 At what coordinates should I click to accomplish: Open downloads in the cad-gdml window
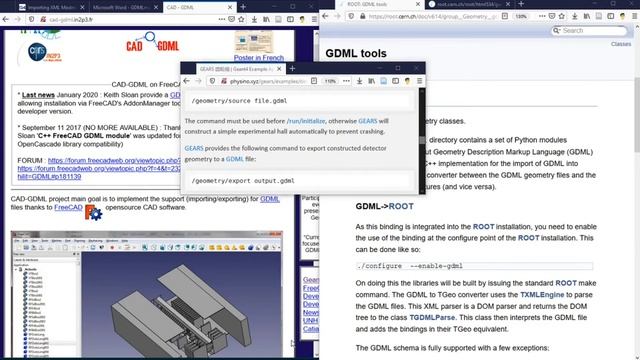(254, 19)
